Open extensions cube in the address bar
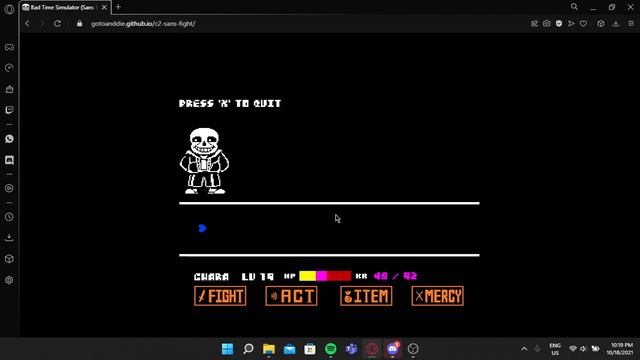The height and width of the screenshot is (360, 640). (x=601, y=24)
